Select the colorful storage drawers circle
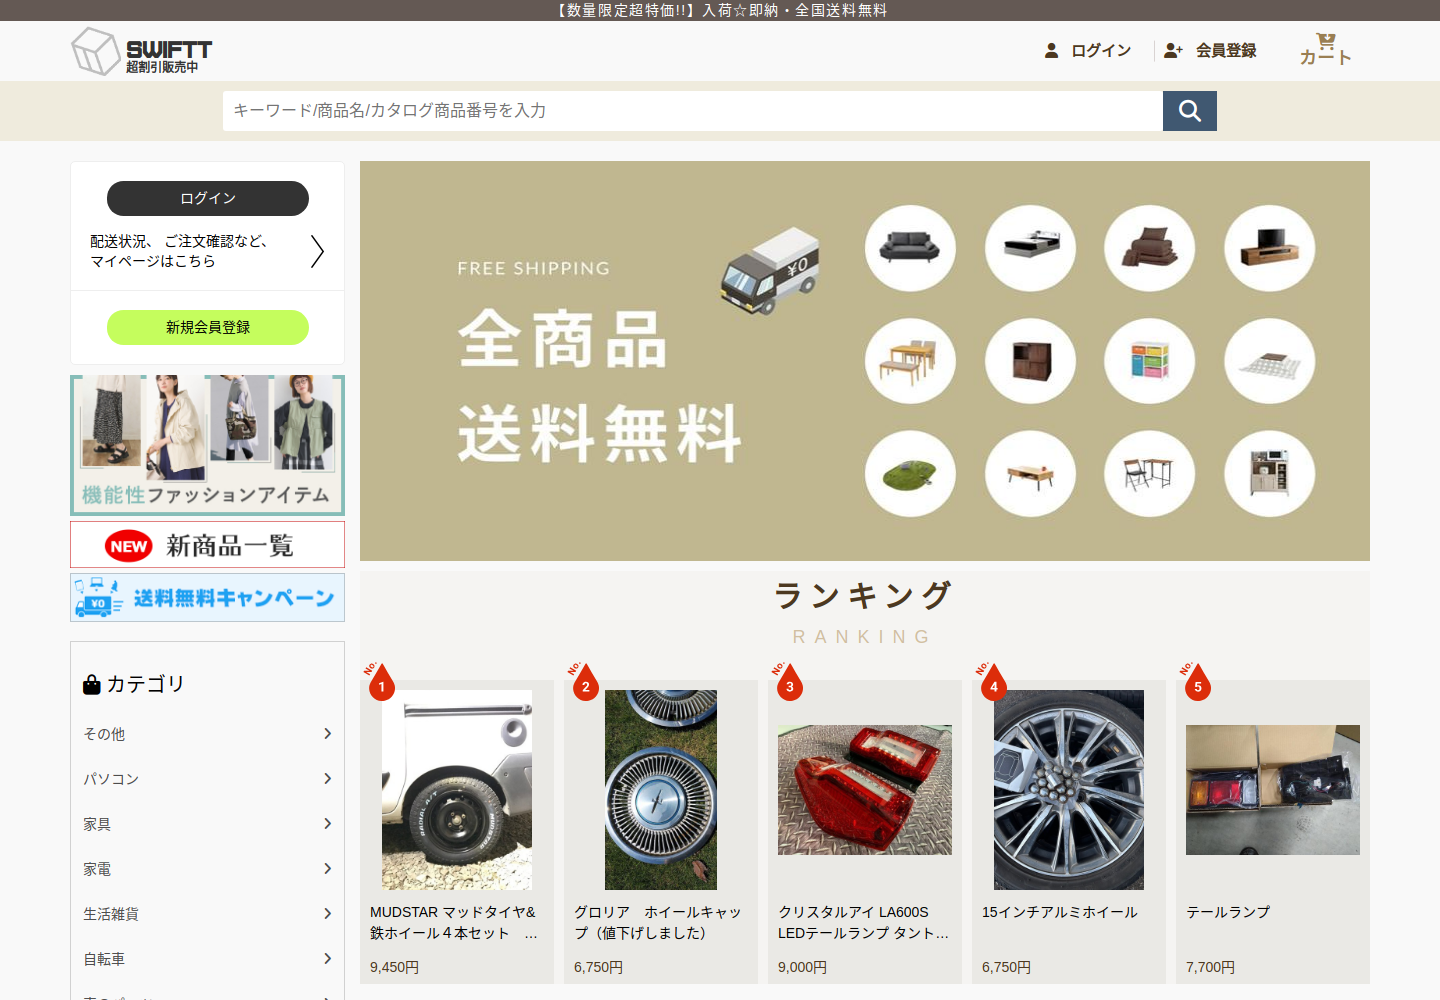This screenshot has width=1440, height=1000. (x=1150, y=361)
